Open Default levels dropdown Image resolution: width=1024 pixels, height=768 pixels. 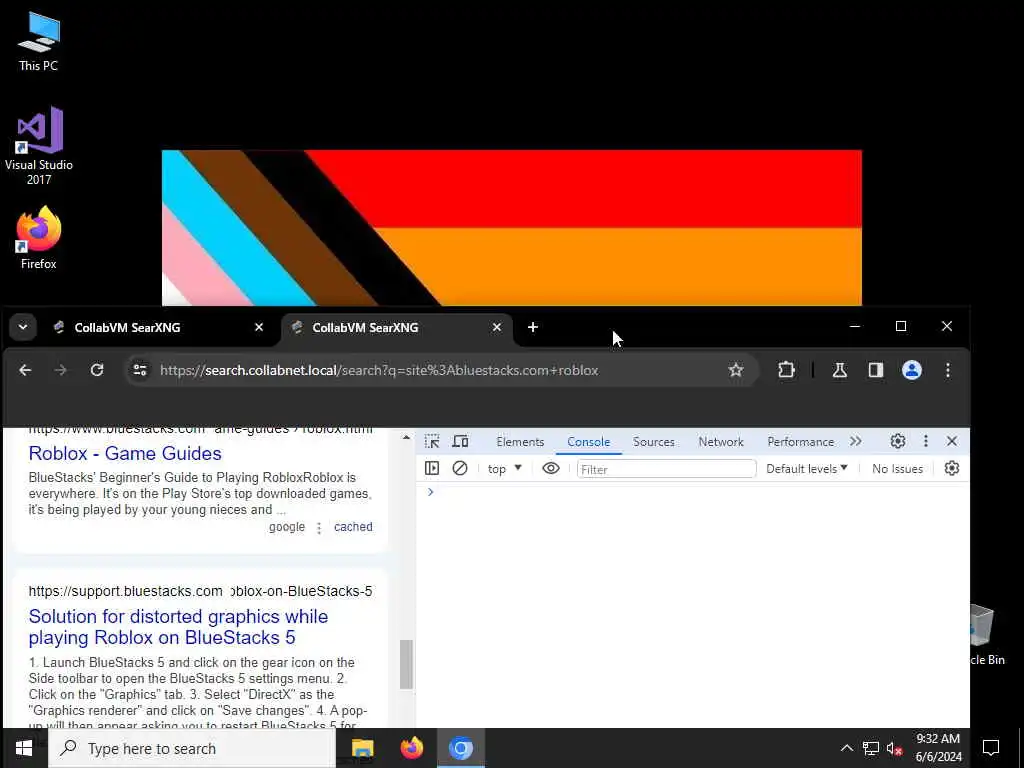pos(807,469)
